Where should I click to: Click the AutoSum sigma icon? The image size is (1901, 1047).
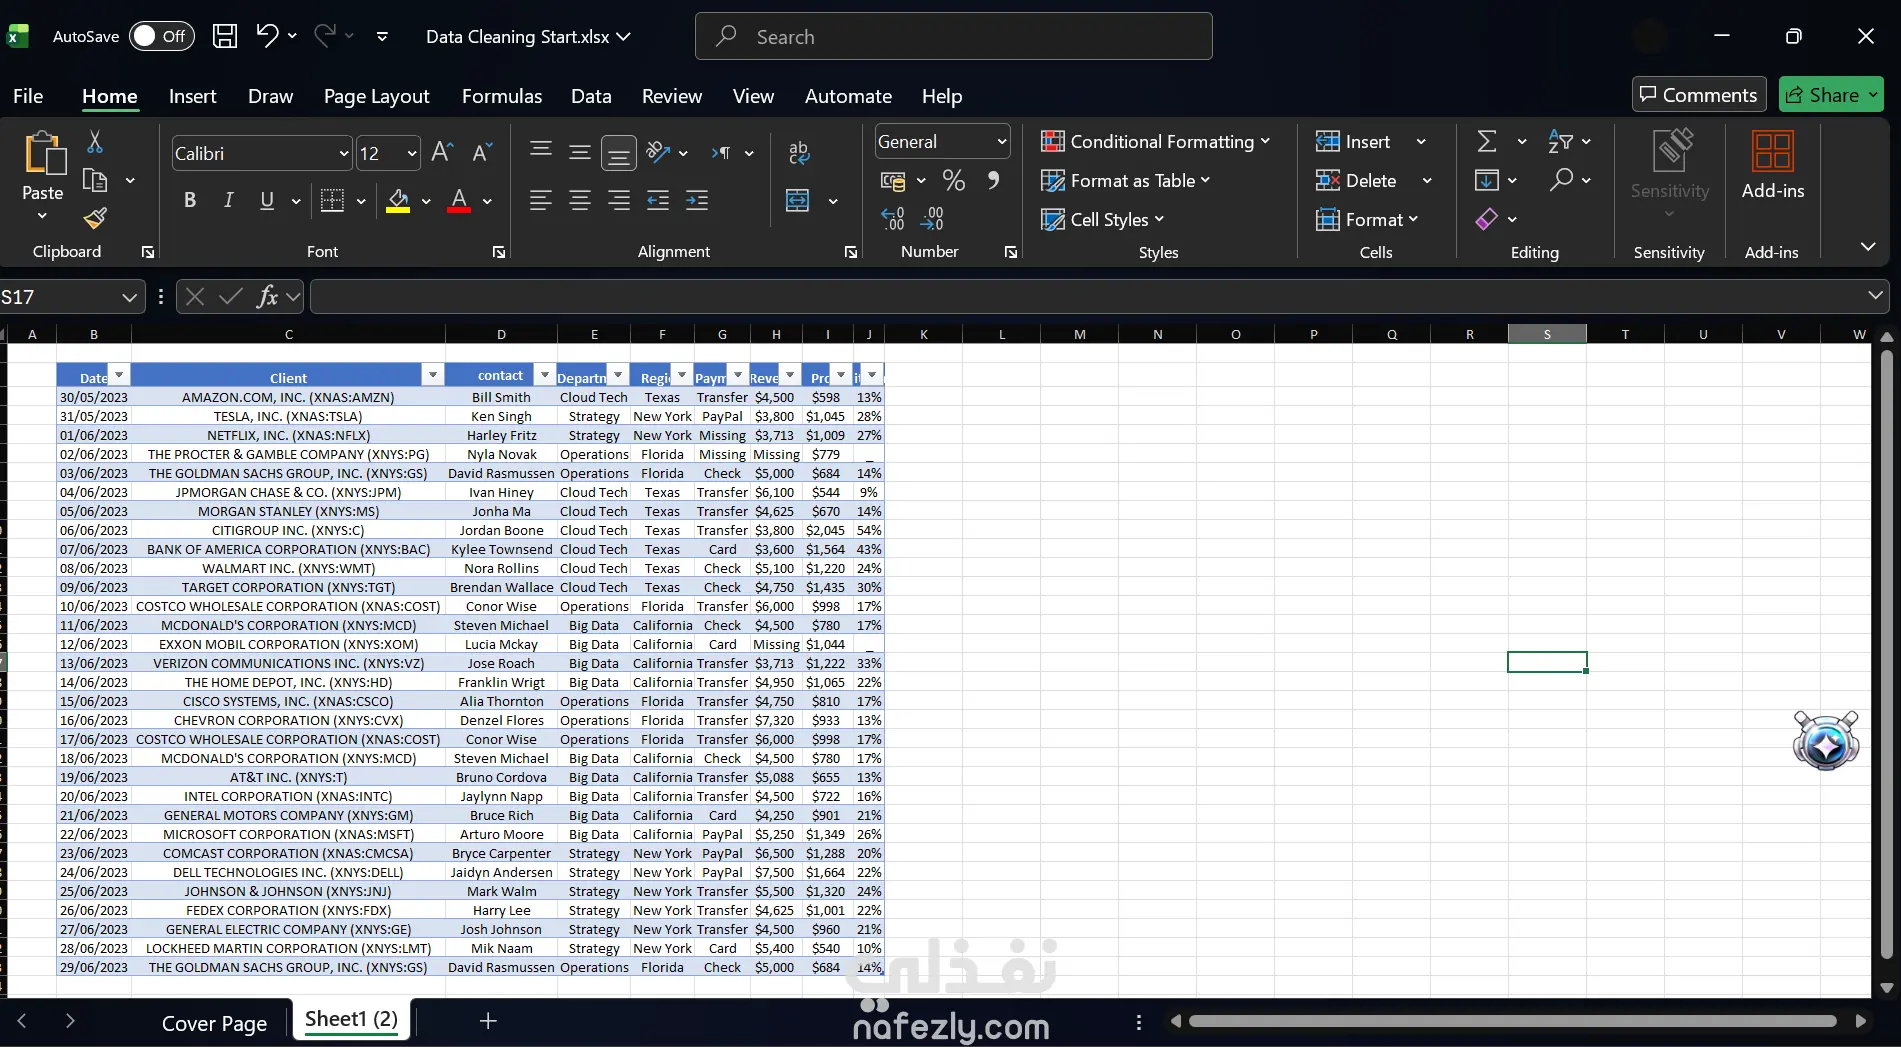click(1487, 141)
